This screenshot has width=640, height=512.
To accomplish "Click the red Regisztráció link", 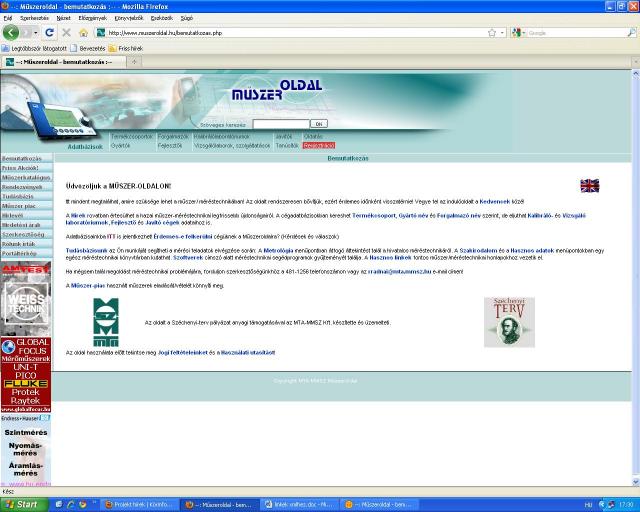I will (318, 145).
